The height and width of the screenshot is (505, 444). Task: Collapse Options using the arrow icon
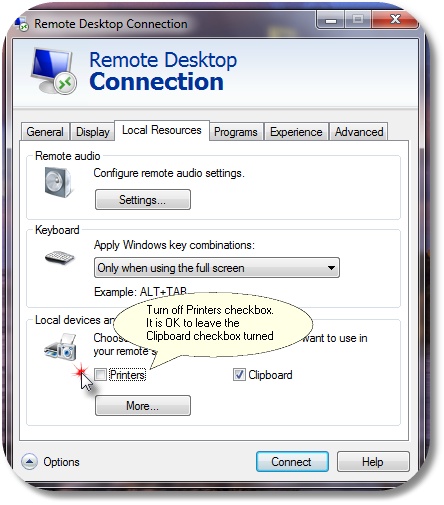click(x=29, y=462)
